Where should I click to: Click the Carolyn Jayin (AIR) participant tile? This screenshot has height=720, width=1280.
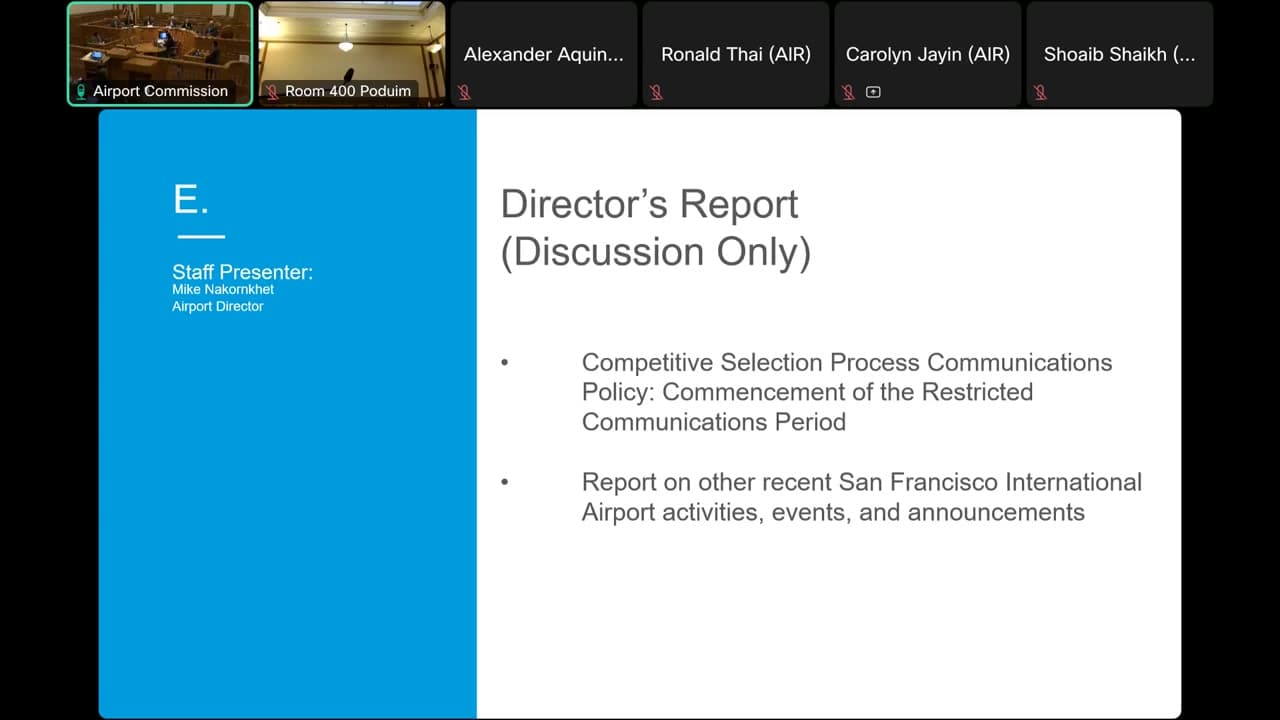tap(928, 53)
